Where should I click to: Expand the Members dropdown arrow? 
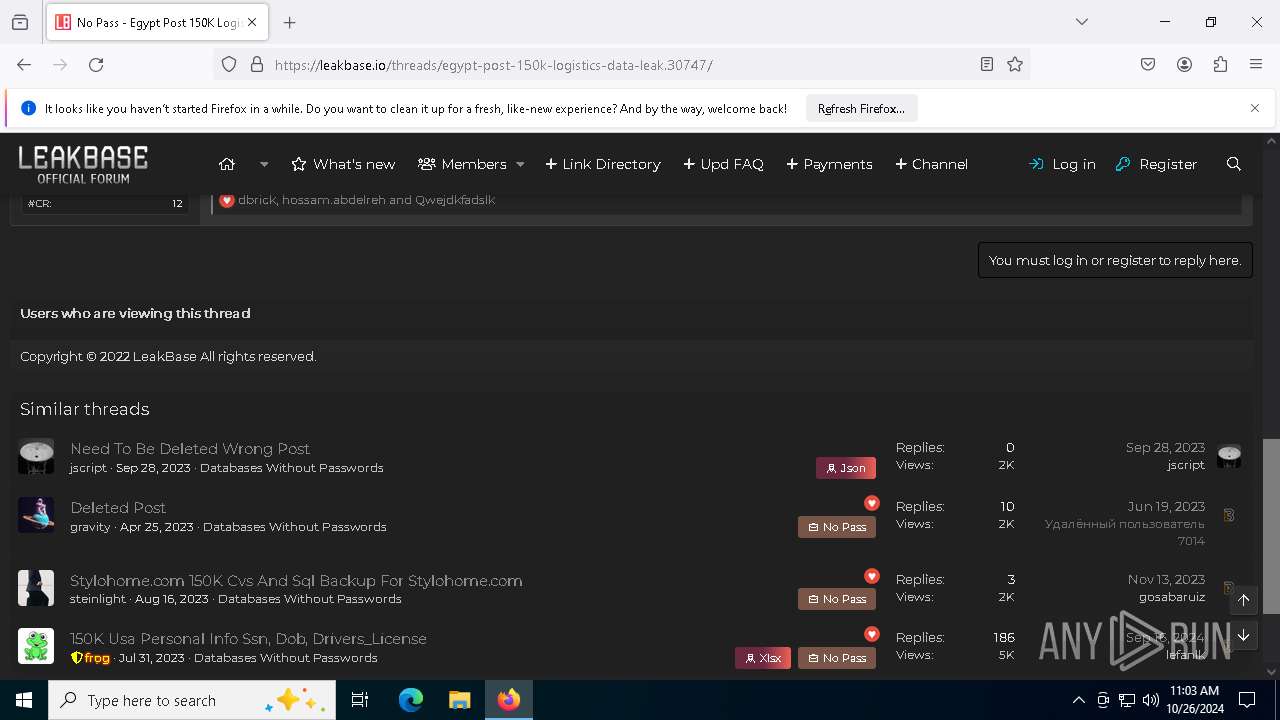tap(520, 164)
